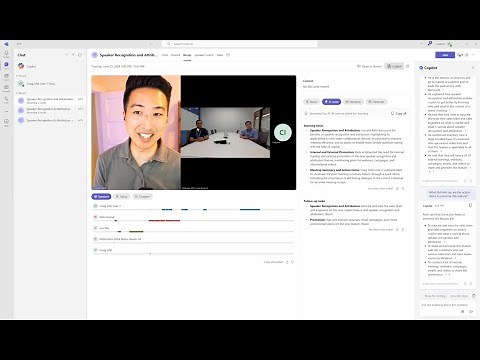Send the Copilot message

tap(471, 312)
